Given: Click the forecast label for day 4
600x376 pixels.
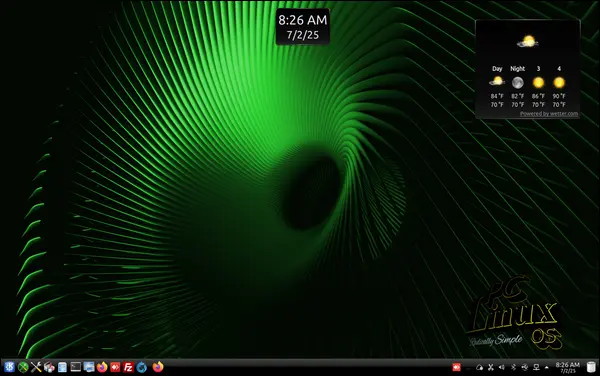Looking at the screenshot, I should [x=559, y=68].
